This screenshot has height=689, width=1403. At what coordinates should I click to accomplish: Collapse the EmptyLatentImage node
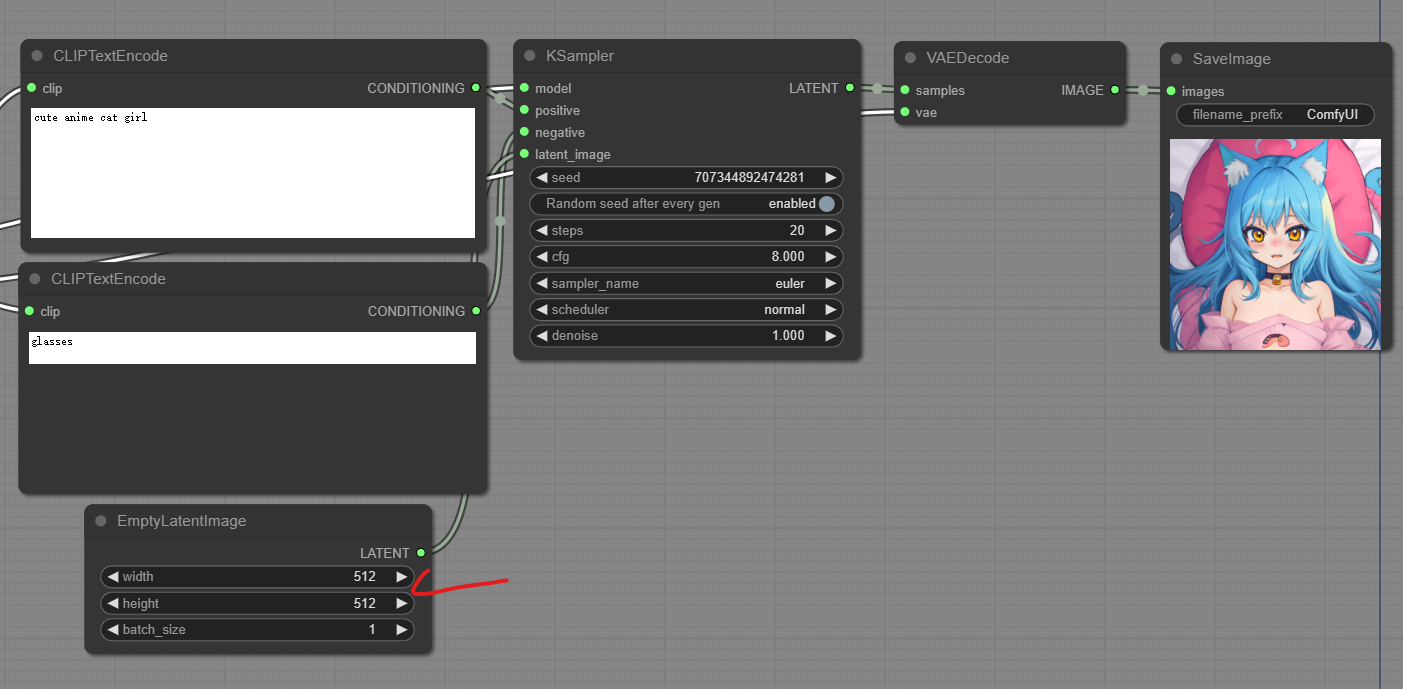[x=101, y=521]
